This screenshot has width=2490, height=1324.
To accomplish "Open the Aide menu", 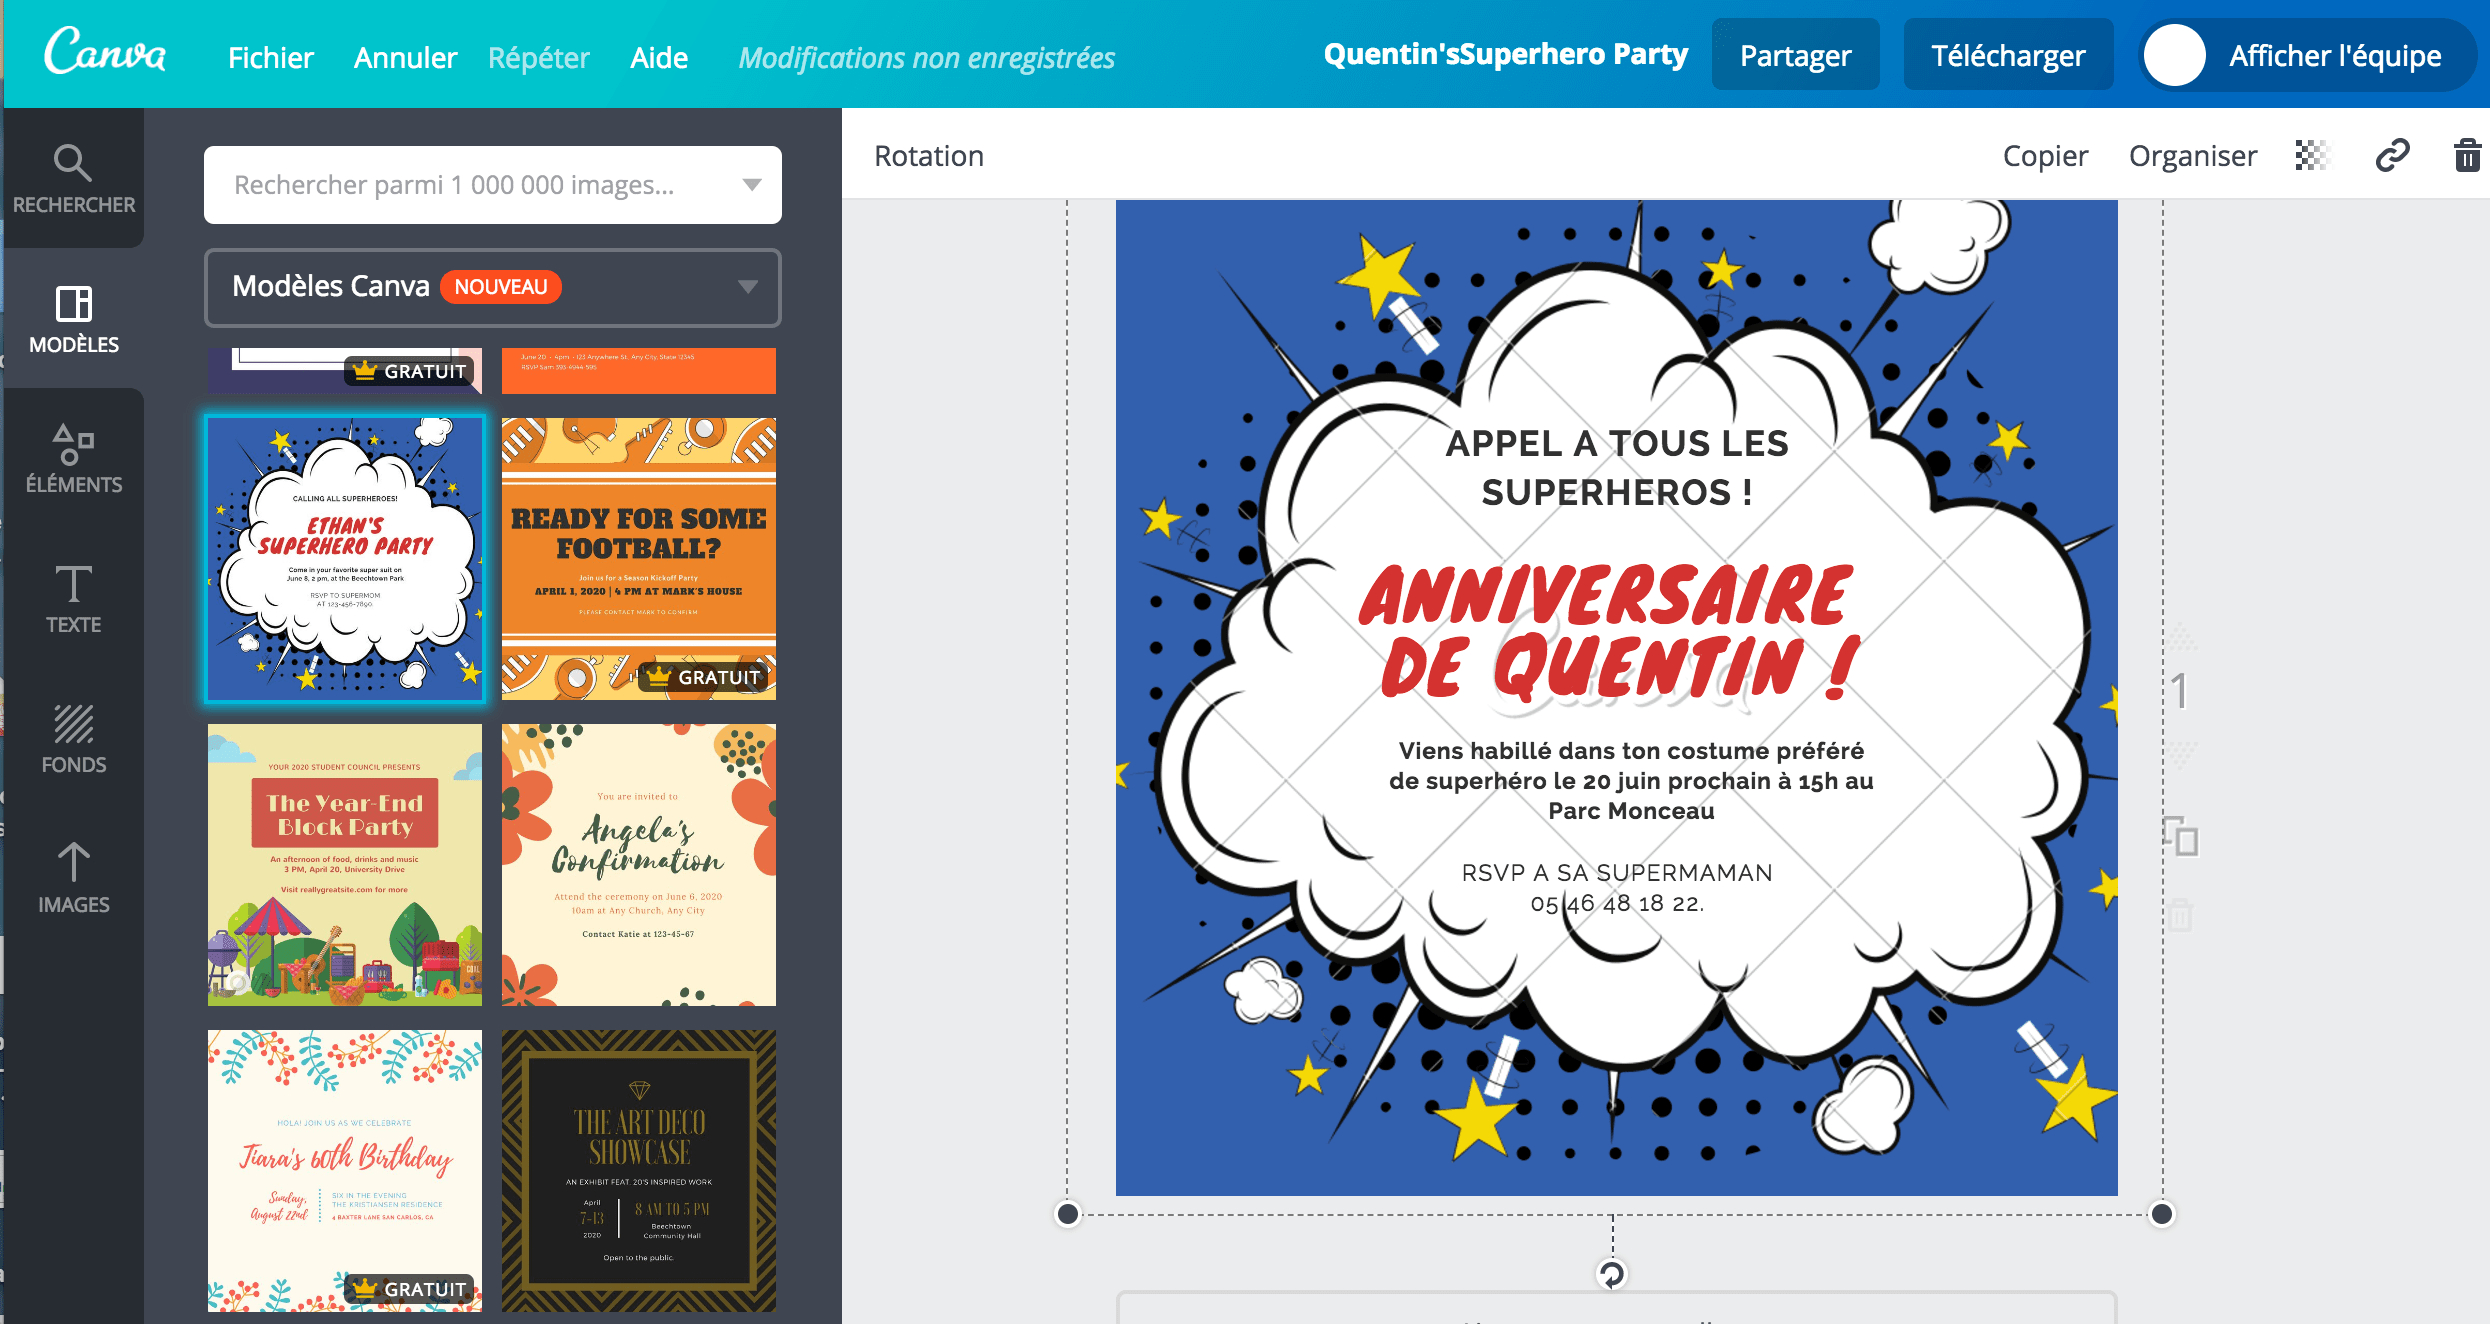I will click(x=658, y=58).
